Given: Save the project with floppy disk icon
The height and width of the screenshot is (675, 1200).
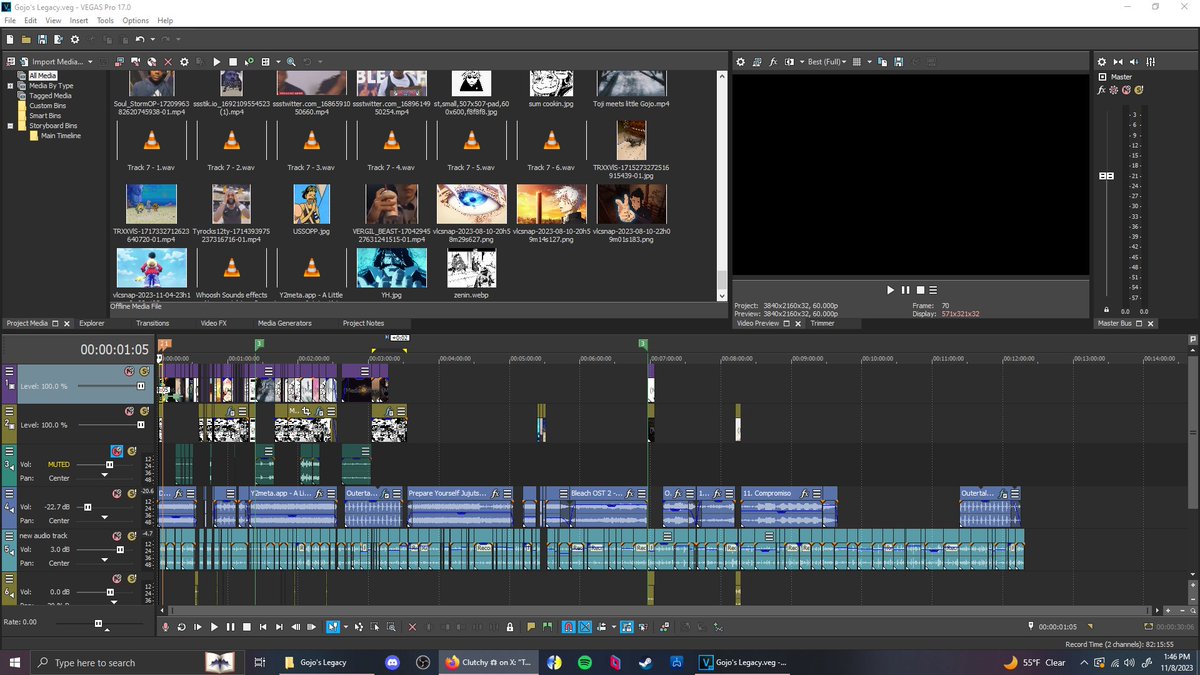Looking at the screenshot, I should (x=42, y=39).
